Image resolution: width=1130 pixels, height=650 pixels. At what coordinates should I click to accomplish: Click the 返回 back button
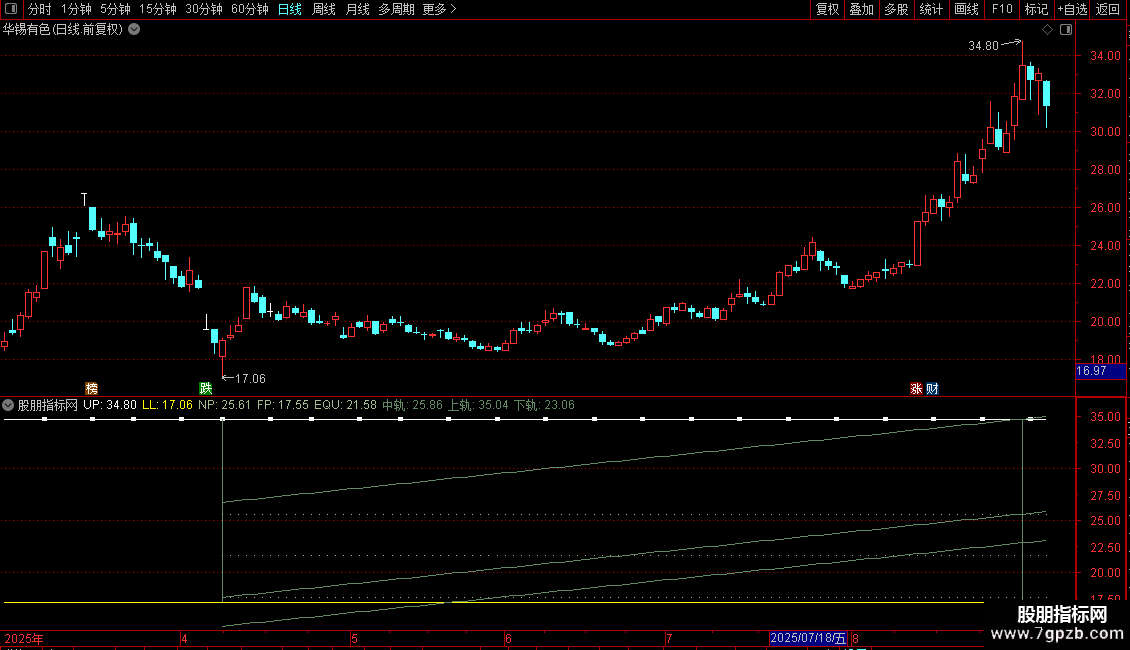click(x=1108, y=9)
